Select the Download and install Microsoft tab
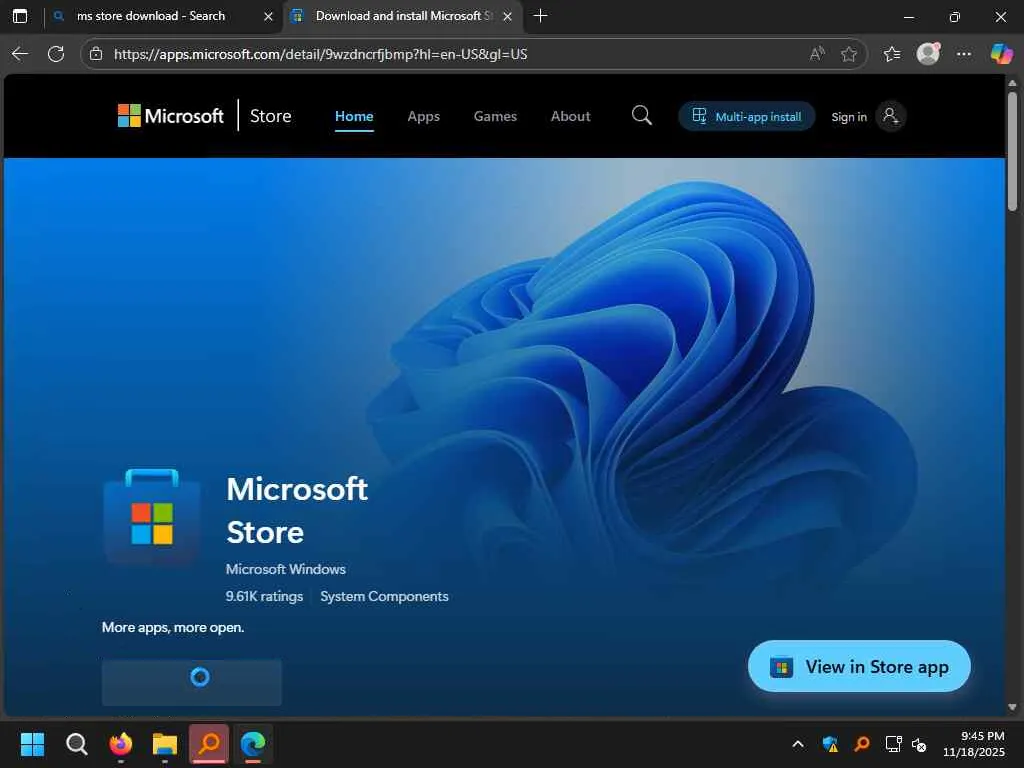This screenshot has width=1024, height=768. [x=402, y=16]
